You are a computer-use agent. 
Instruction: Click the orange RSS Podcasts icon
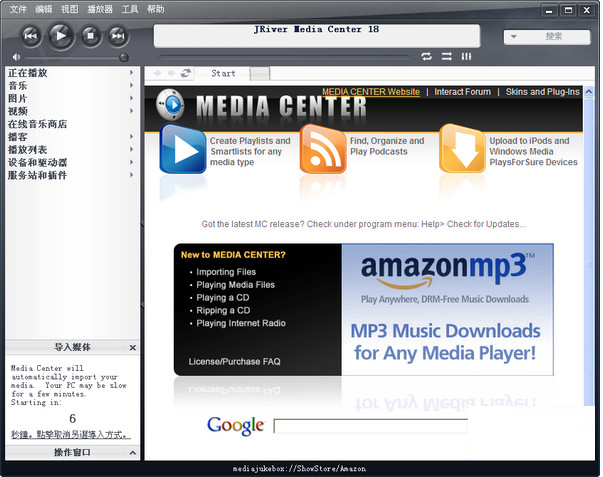pos(323,149)
